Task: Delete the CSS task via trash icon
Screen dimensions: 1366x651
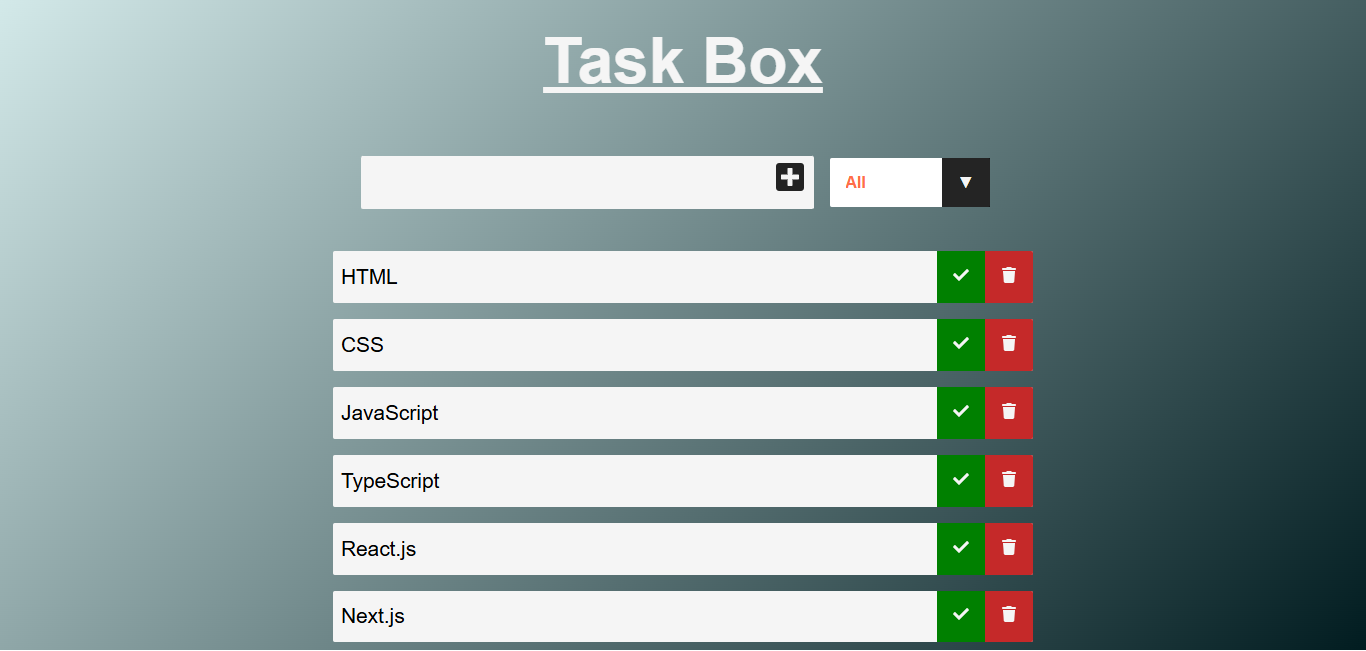Action: pyautogui.click(x=1009, y=344)
